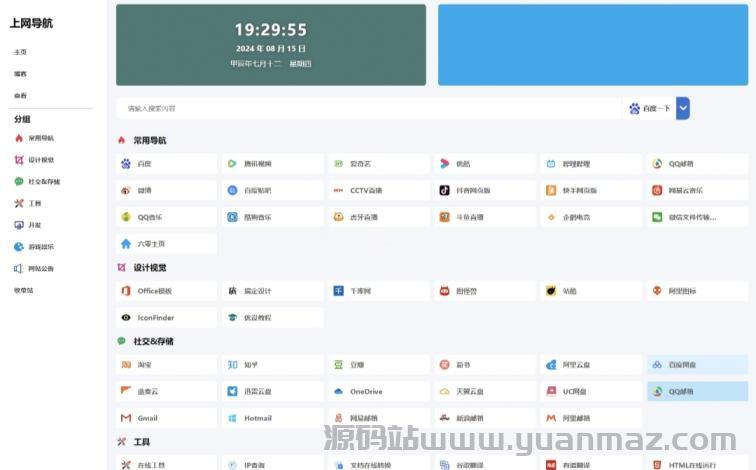The image size is (756, 470).
Task: Open the QQ音乐 icon tile
Action: (x=126, y=217)
